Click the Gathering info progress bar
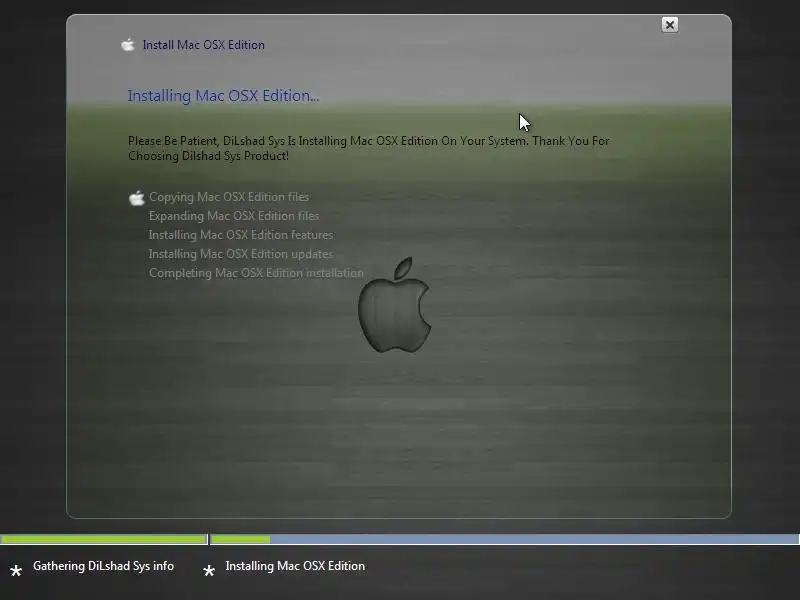Screen dimensions: 800x600 104,539
